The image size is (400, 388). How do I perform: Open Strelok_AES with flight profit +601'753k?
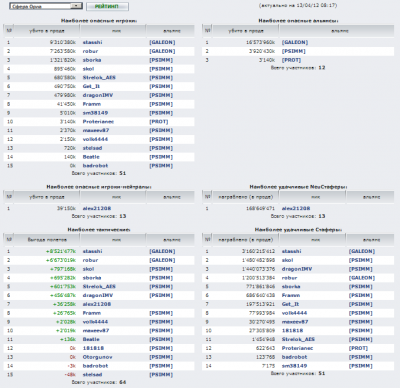coord(99,287)
